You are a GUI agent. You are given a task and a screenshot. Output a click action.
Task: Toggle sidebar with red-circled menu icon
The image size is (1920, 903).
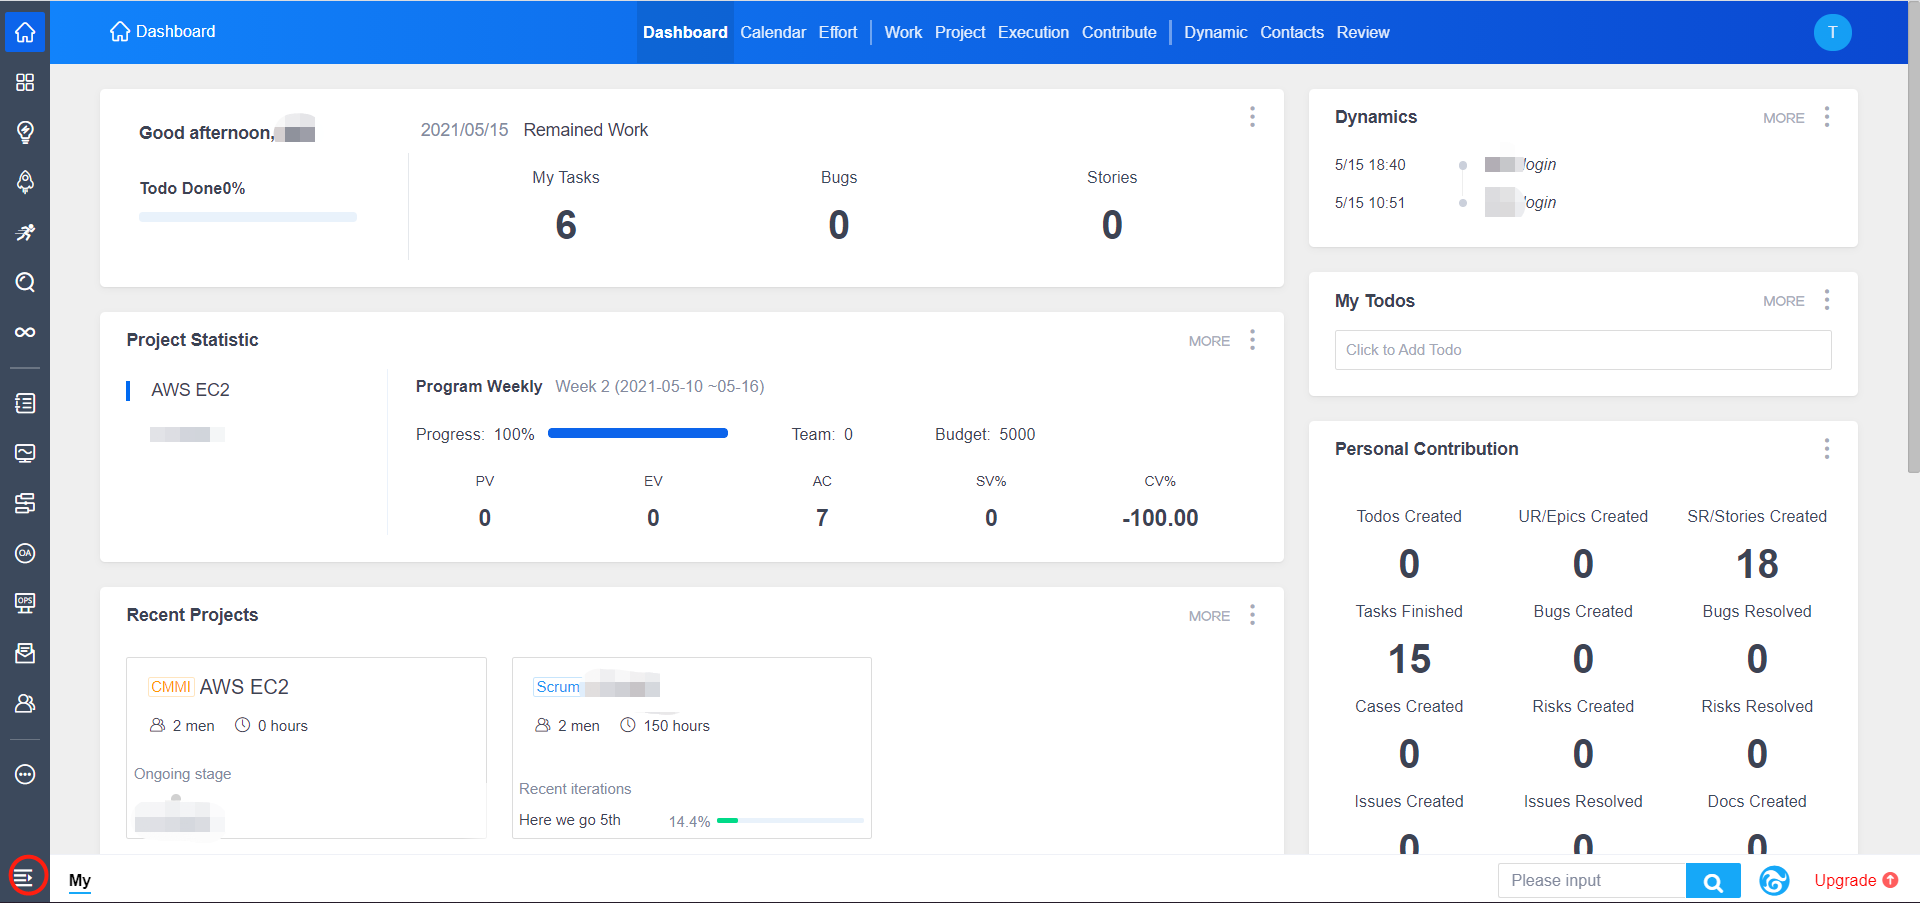[x=25, y=877]
